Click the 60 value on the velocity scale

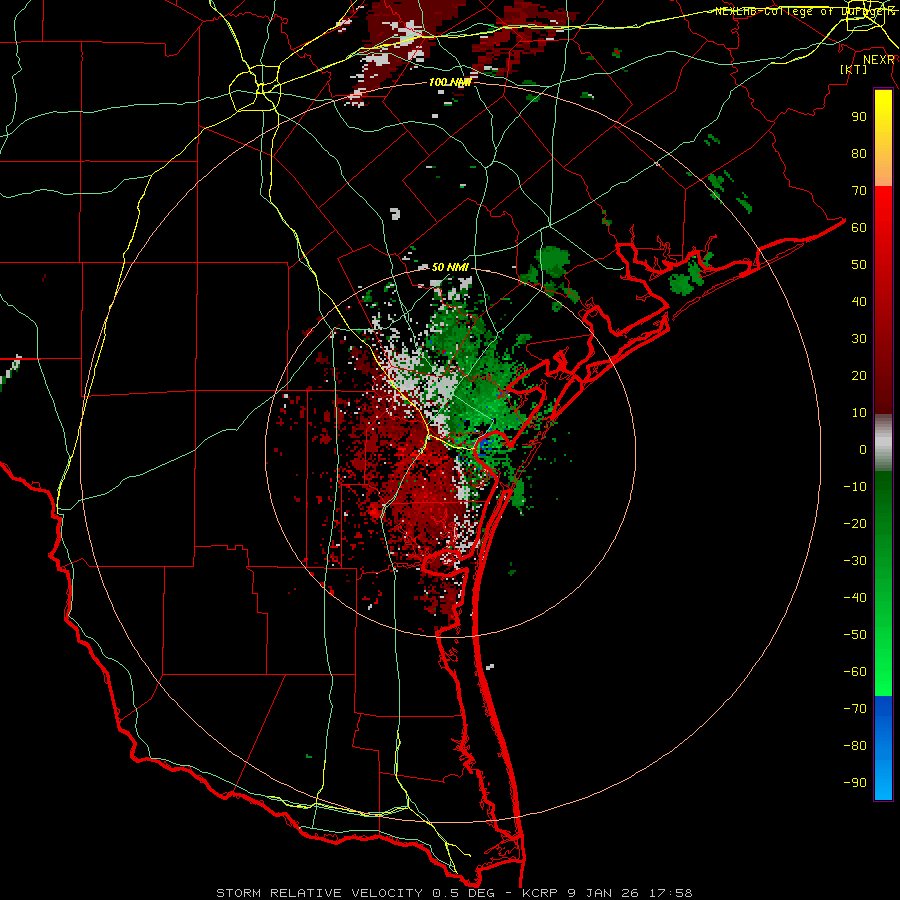(x=859, y=228)
